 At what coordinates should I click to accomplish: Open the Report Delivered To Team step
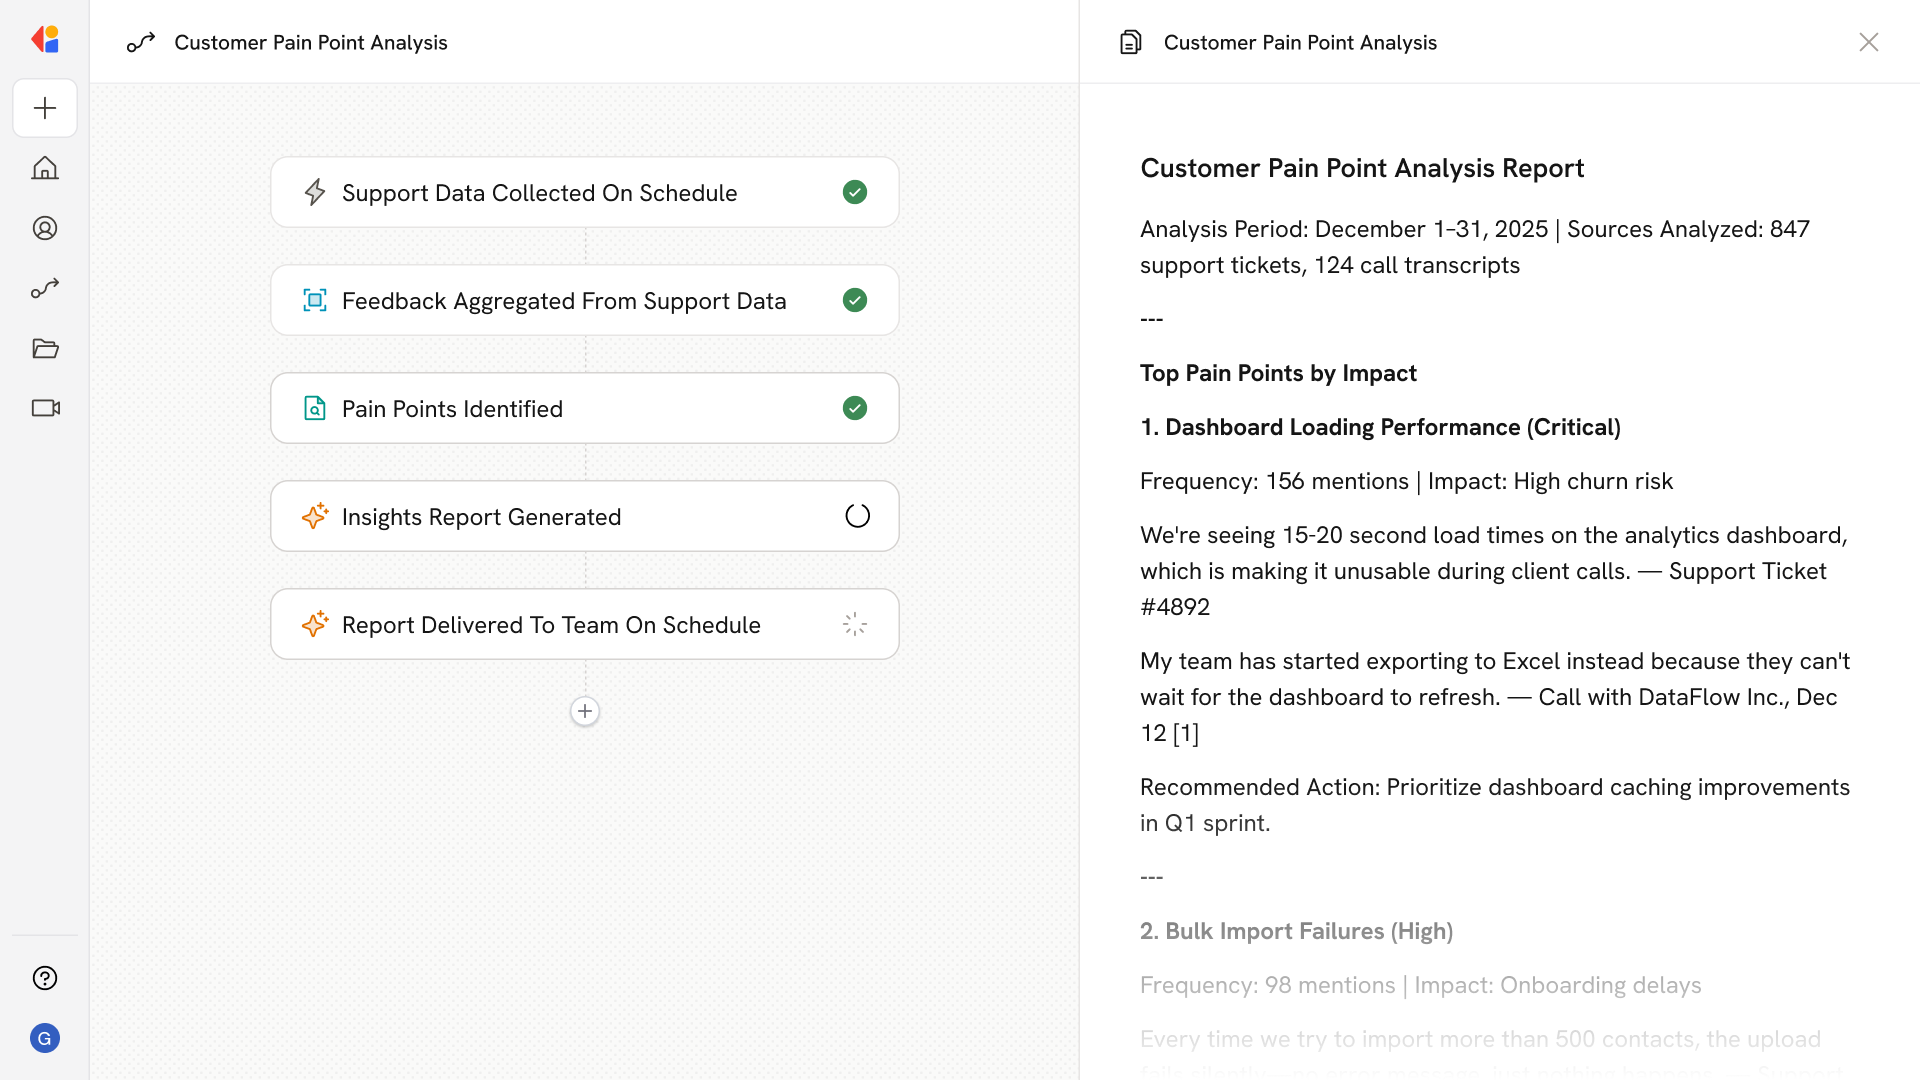[x=551, y=625]
